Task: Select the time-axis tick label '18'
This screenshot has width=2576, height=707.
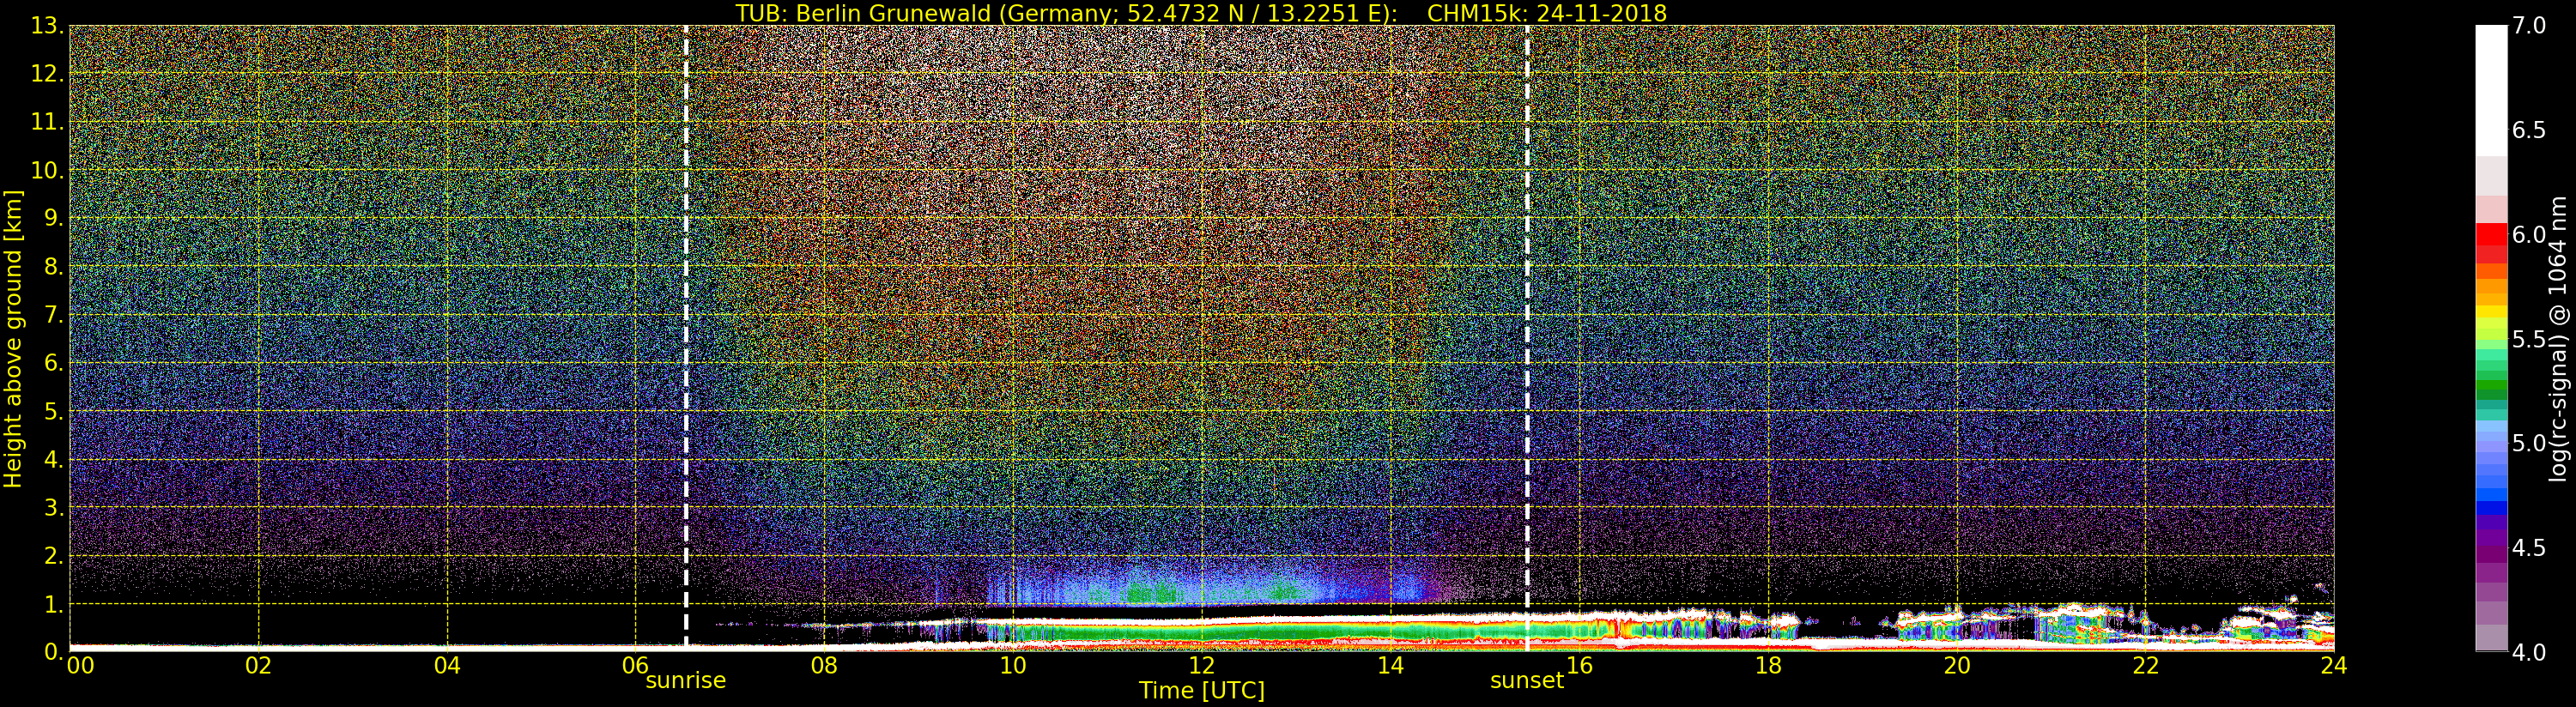Action: (x=1768, y=666)
